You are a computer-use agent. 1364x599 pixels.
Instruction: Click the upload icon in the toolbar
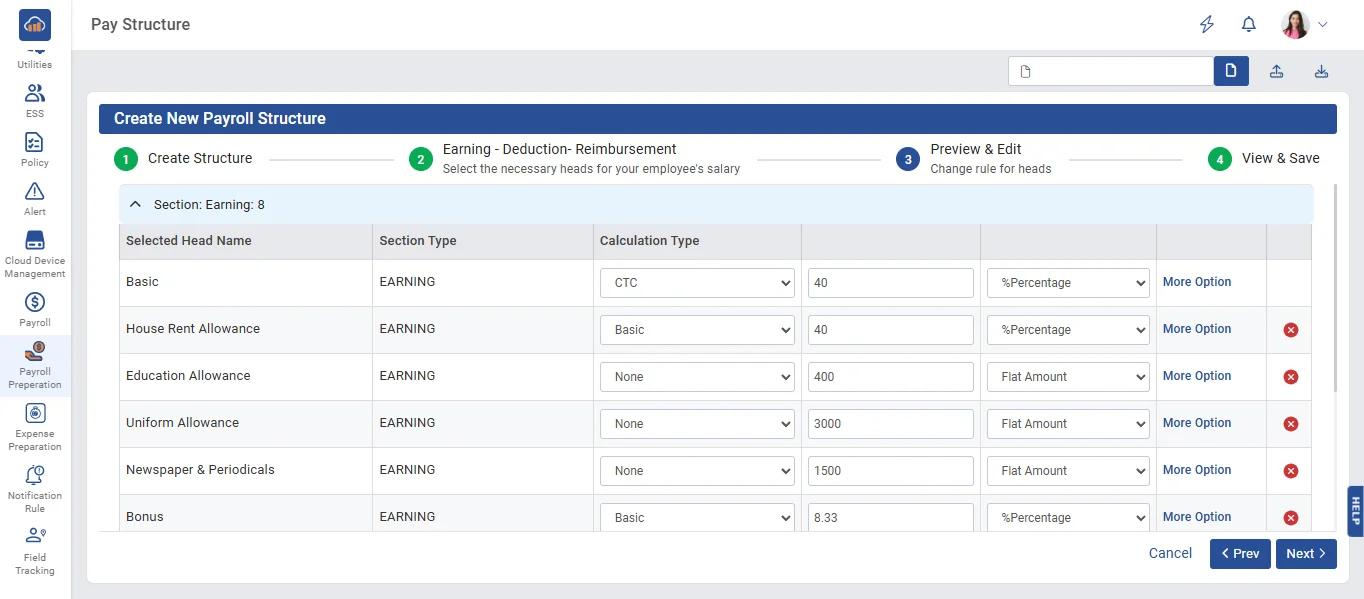click(x=1276, y=71)
